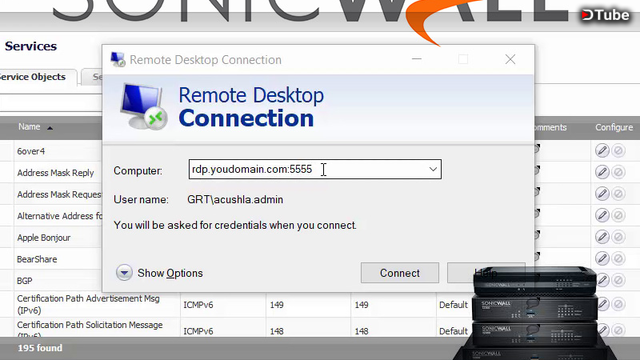Select Certification Path Advertisement Msg (IPv6) name
640x360 pixels.
[x=88, y=304]
